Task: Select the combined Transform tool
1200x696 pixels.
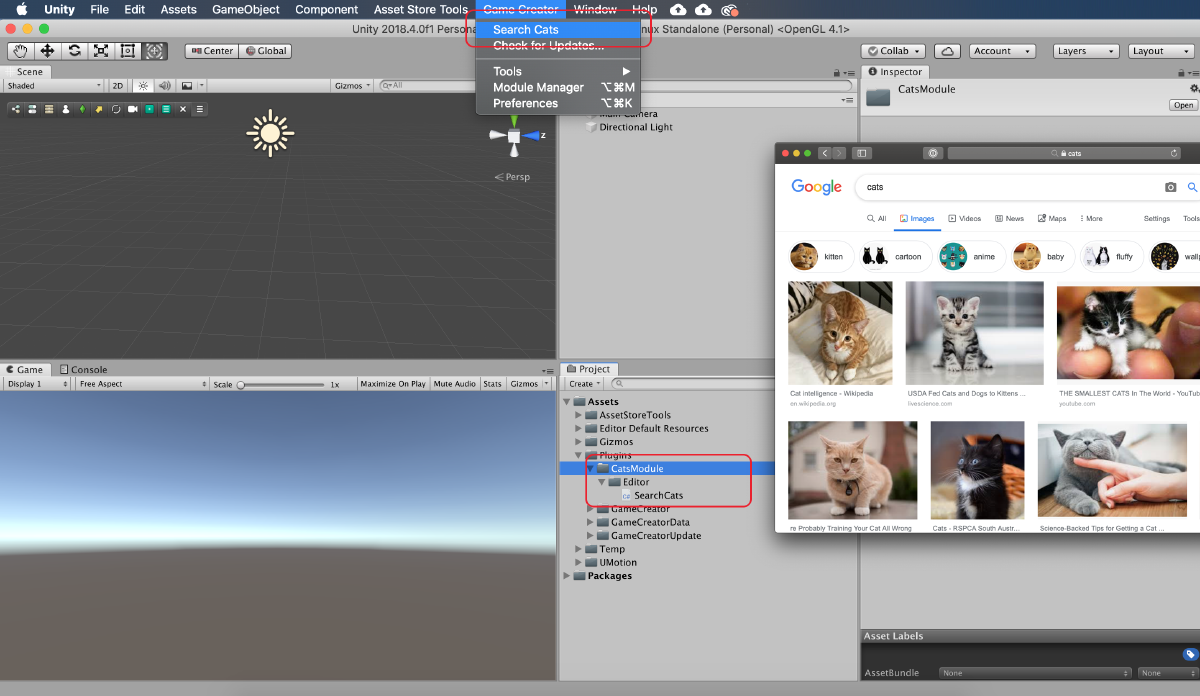Action: (155, 51)
